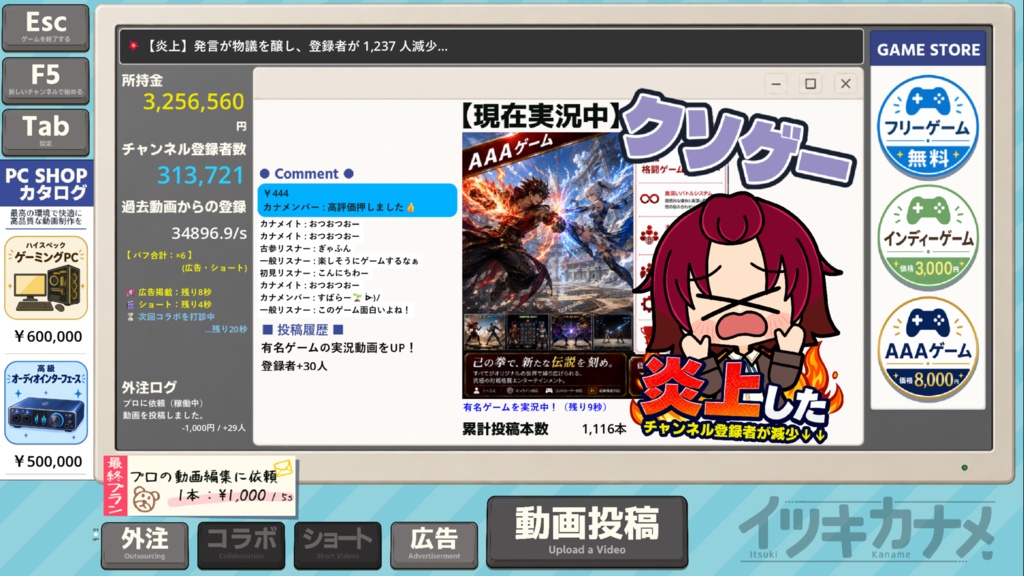Click the ショート Short Videos button
The height and width of the screenshot is (576, 1024).
[338, 545]
